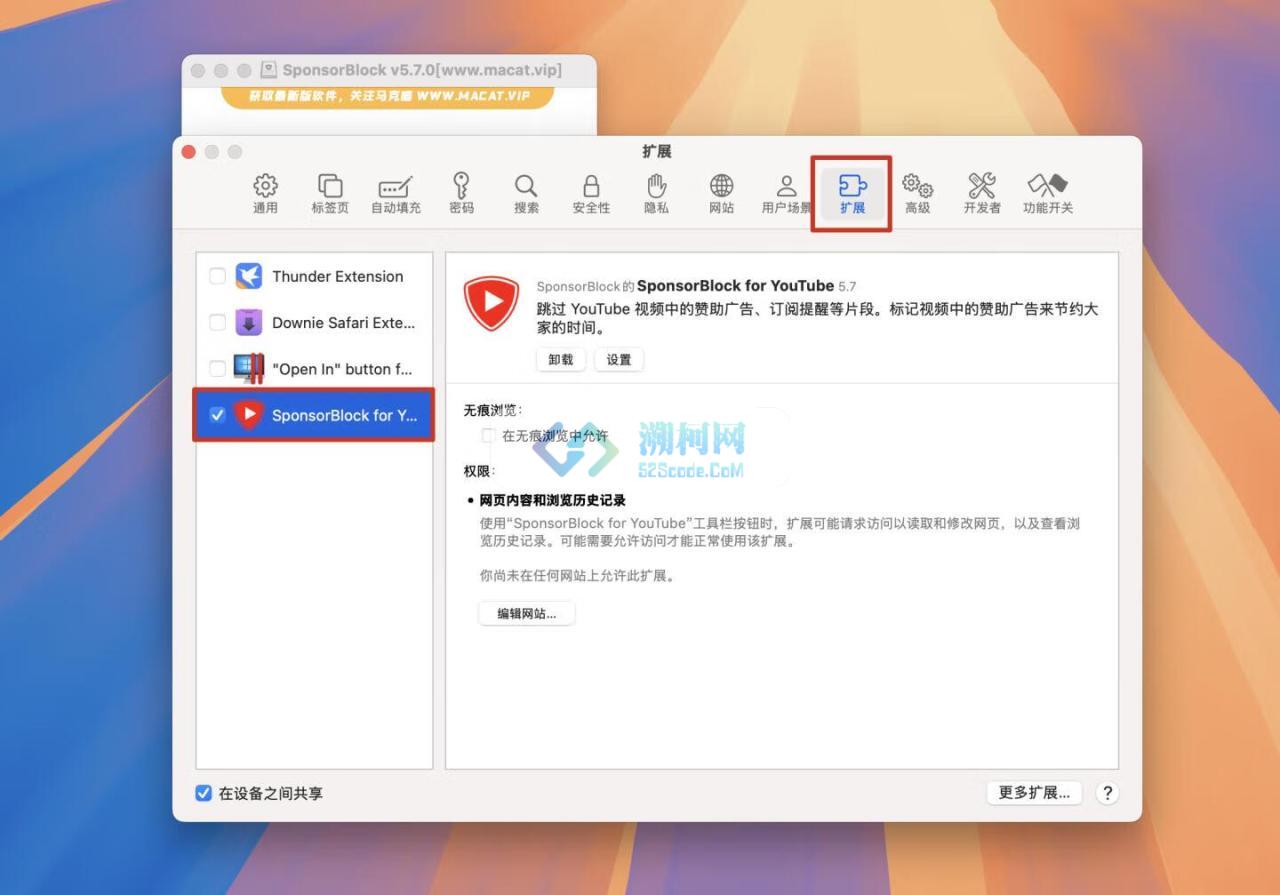1280x895 pixels.
Task: Click the large SponsorBlock logo in details
Action: pos(491,304)
